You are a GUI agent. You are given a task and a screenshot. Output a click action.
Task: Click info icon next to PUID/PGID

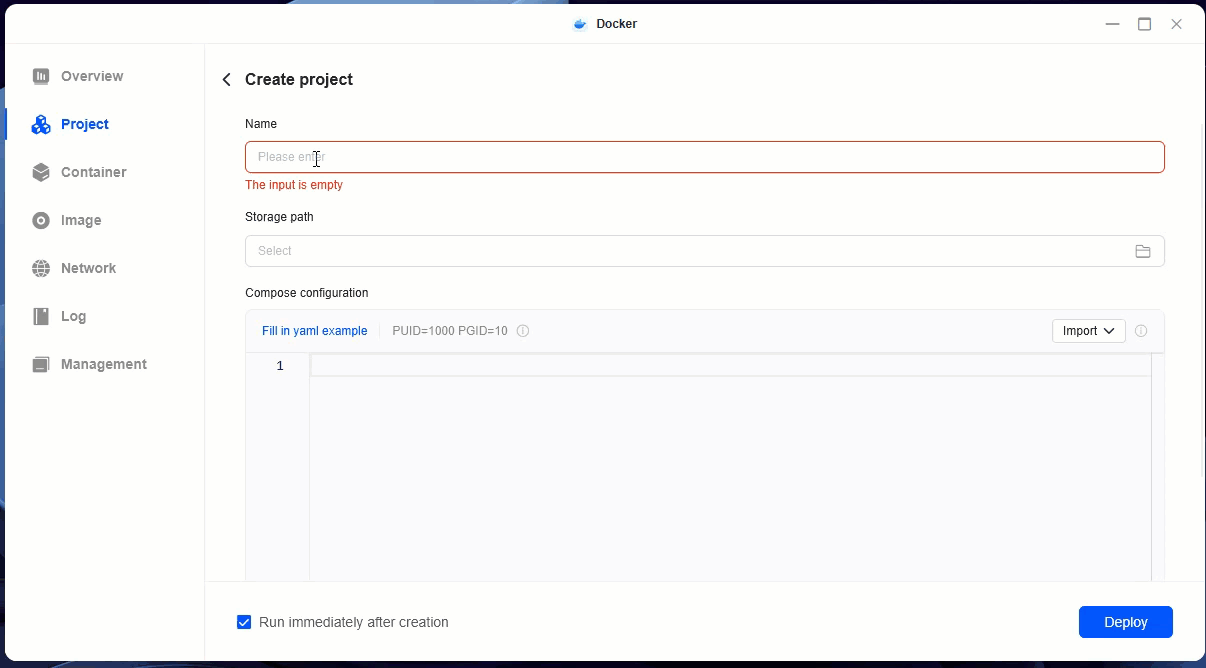523,331
